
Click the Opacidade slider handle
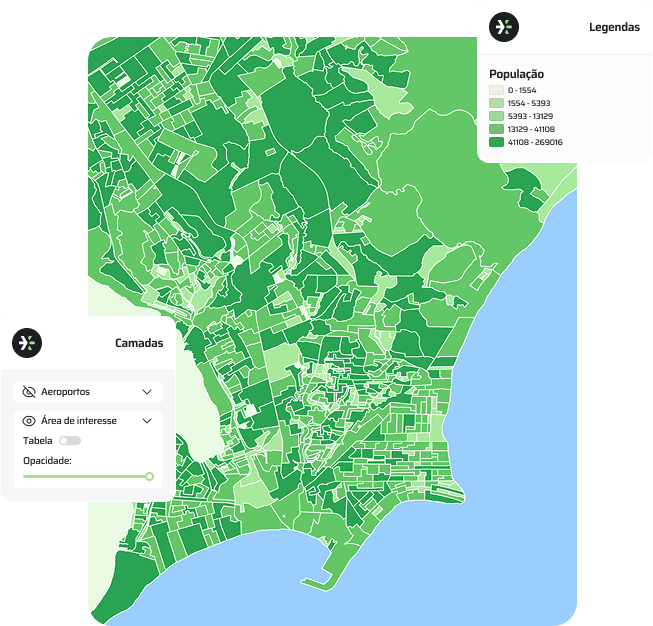tap(149, 477)
